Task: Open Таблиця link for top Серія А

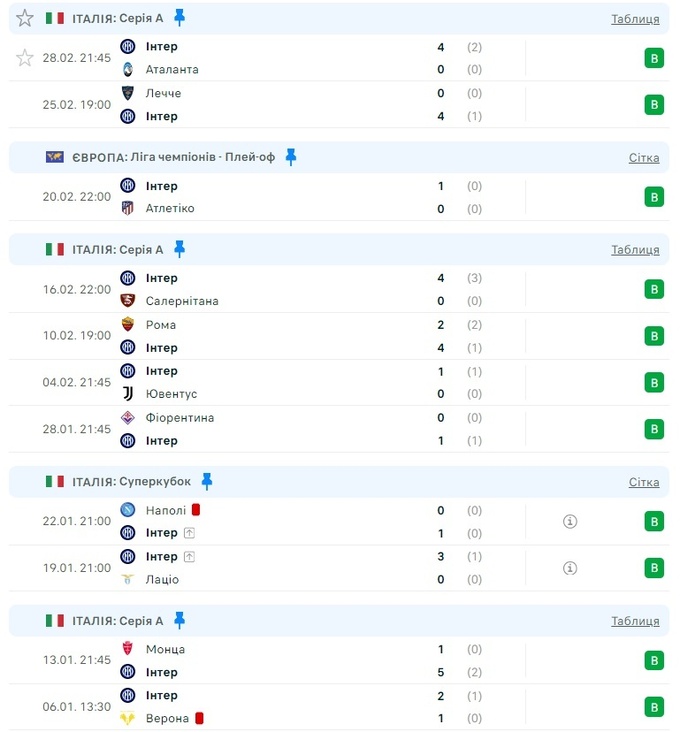Action: (635, 19)
